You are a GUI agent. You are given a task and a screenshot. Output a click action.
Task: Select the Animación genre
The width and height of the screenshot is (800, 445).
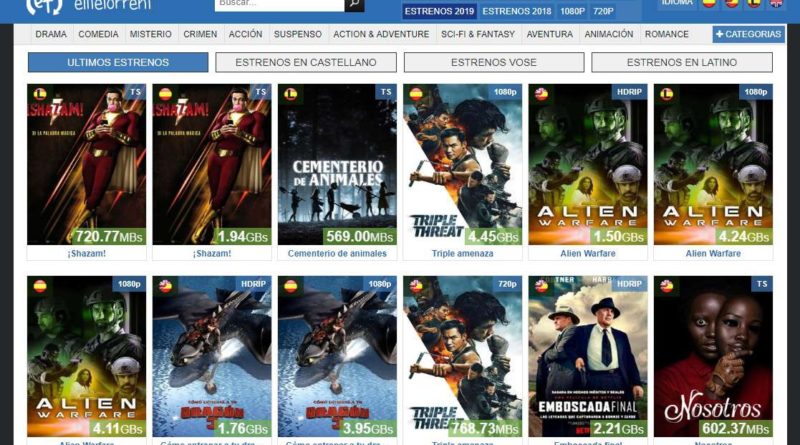pyautogui.click(x=609, y=34)
